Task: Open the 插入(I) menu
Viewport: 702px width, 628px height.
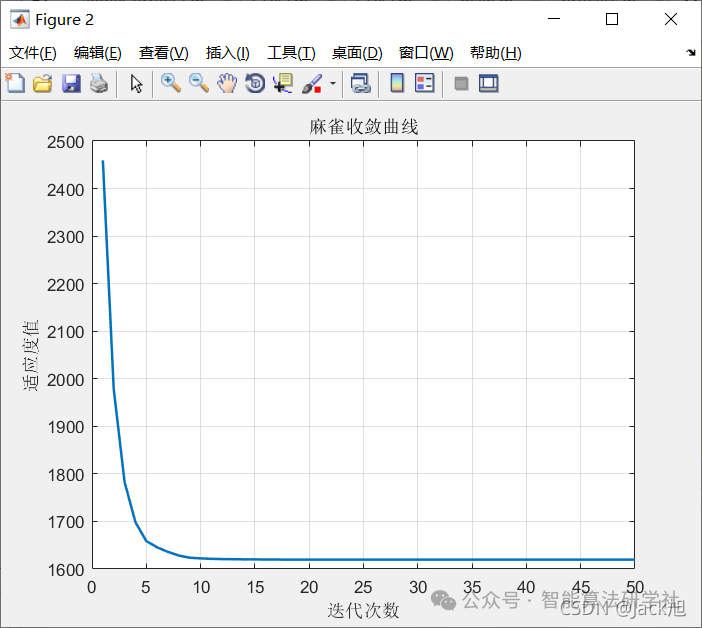Action: [227, 53]
